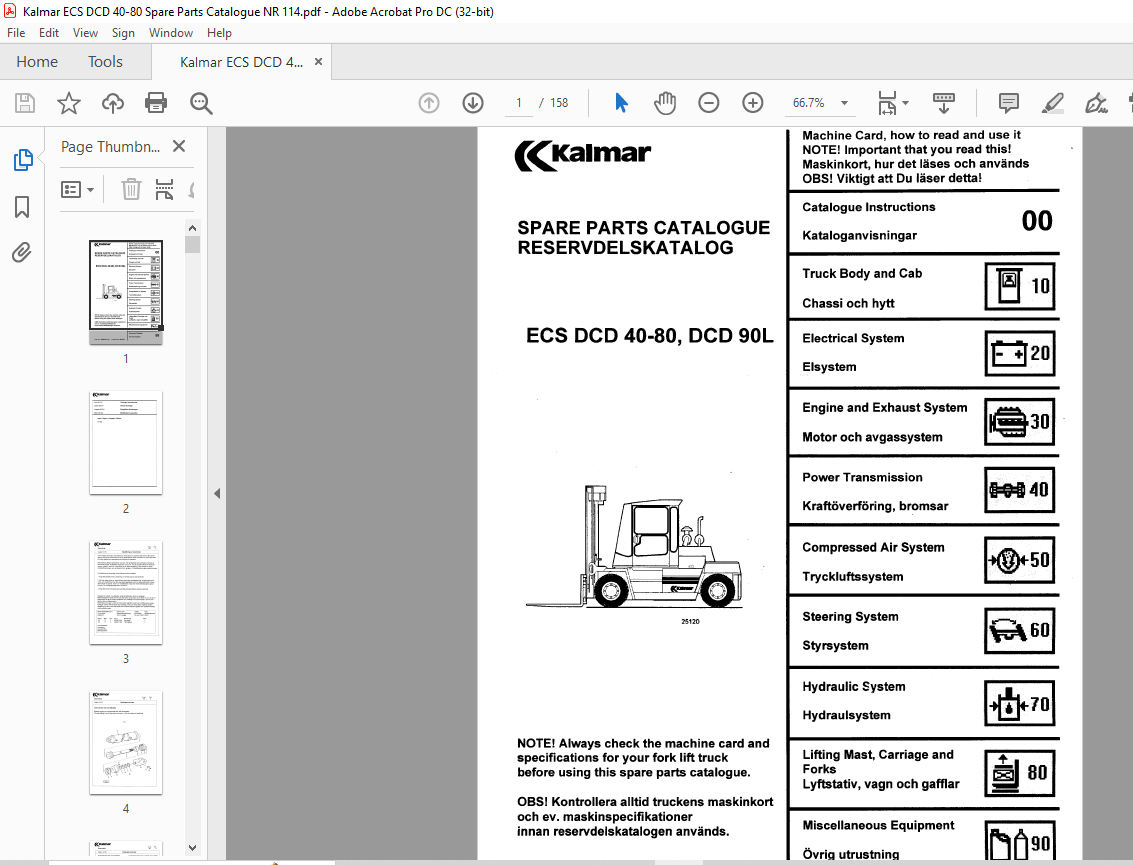Click the 'Miscellaneous Equipment' text

(878, 825)
